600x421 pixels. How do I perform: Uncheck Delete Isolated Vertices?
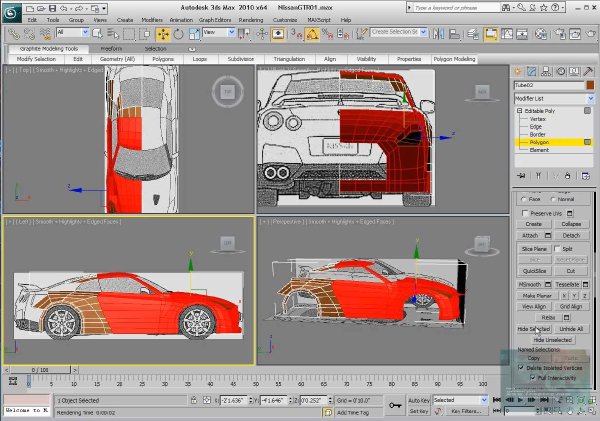521,367
